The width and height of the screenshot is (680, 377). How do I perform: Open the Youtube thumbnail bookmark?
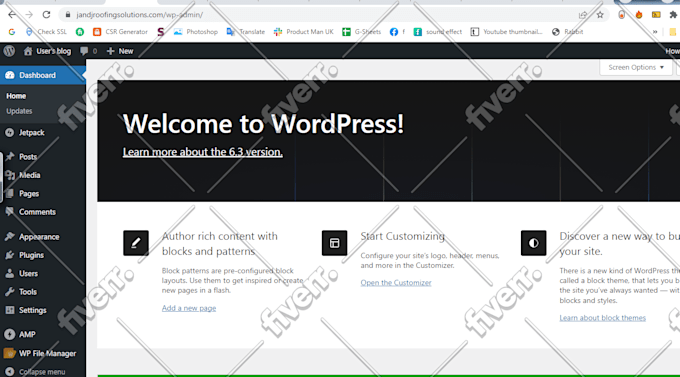click(507, 32)
